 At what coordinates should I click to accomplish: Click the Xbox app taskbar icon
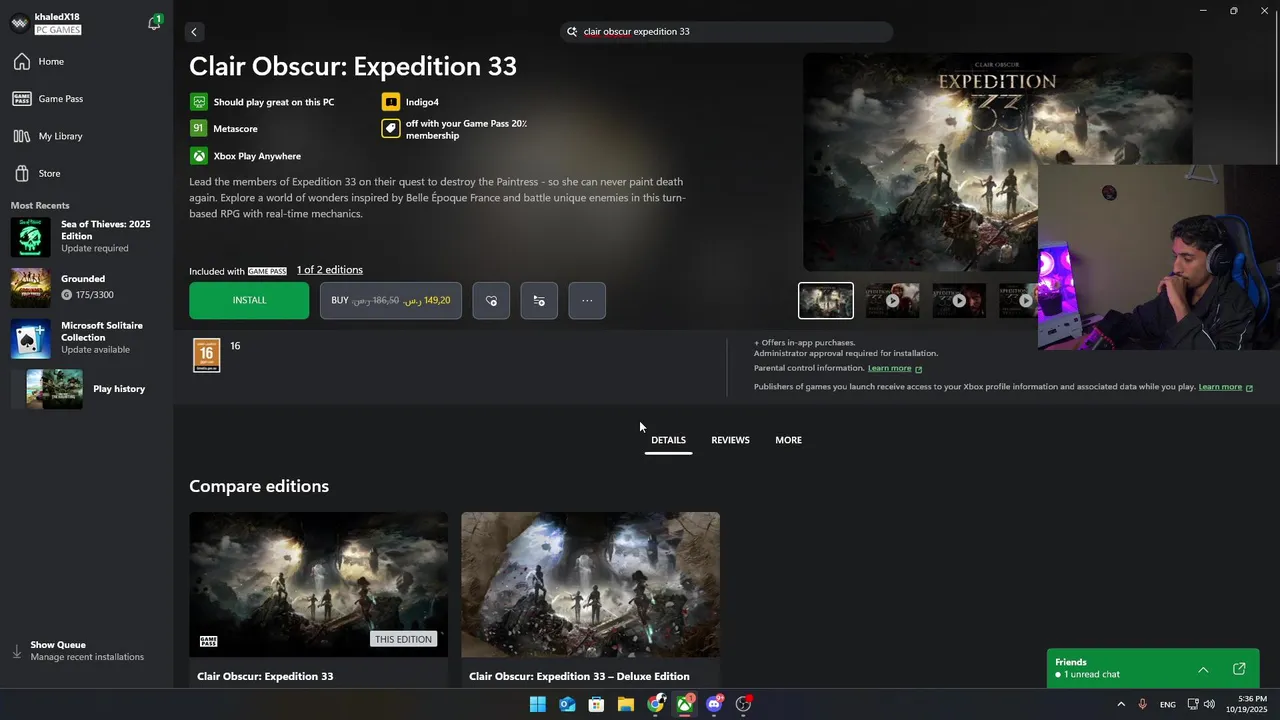tap(685, 704)
